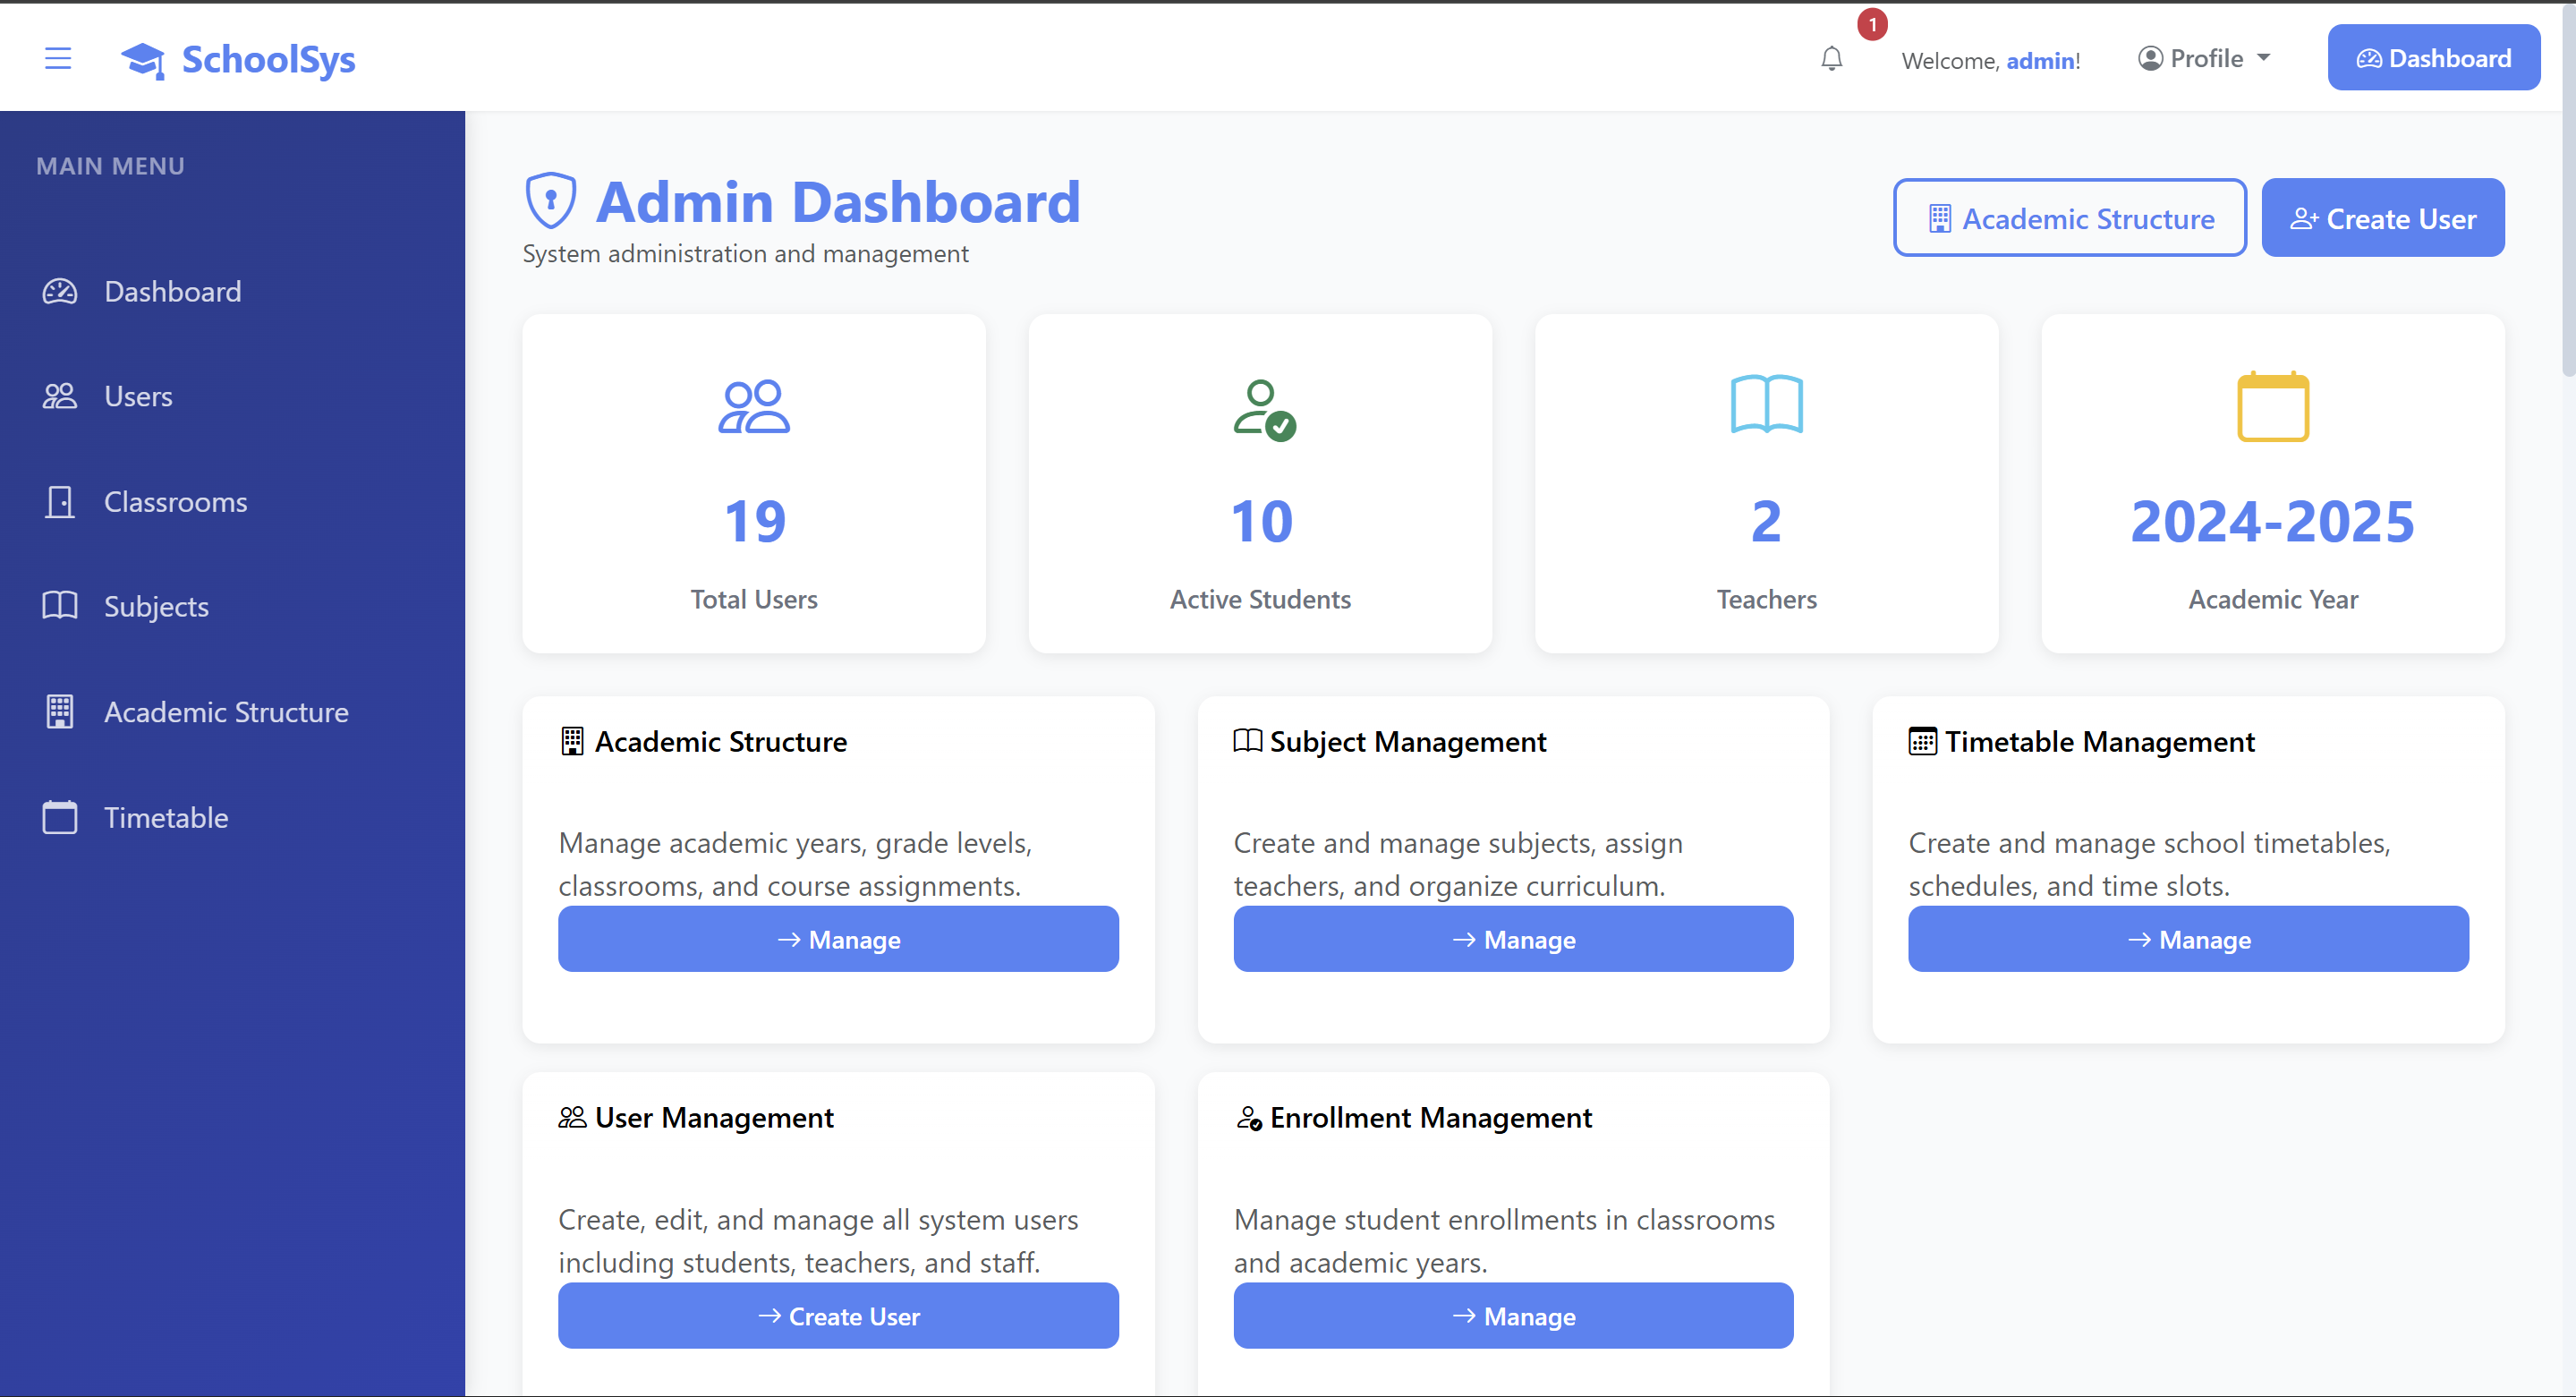Viewport: 2576px width, 1397px height.
Task: Click Manage under Subject Management
Action: (x=1512, y=939)
